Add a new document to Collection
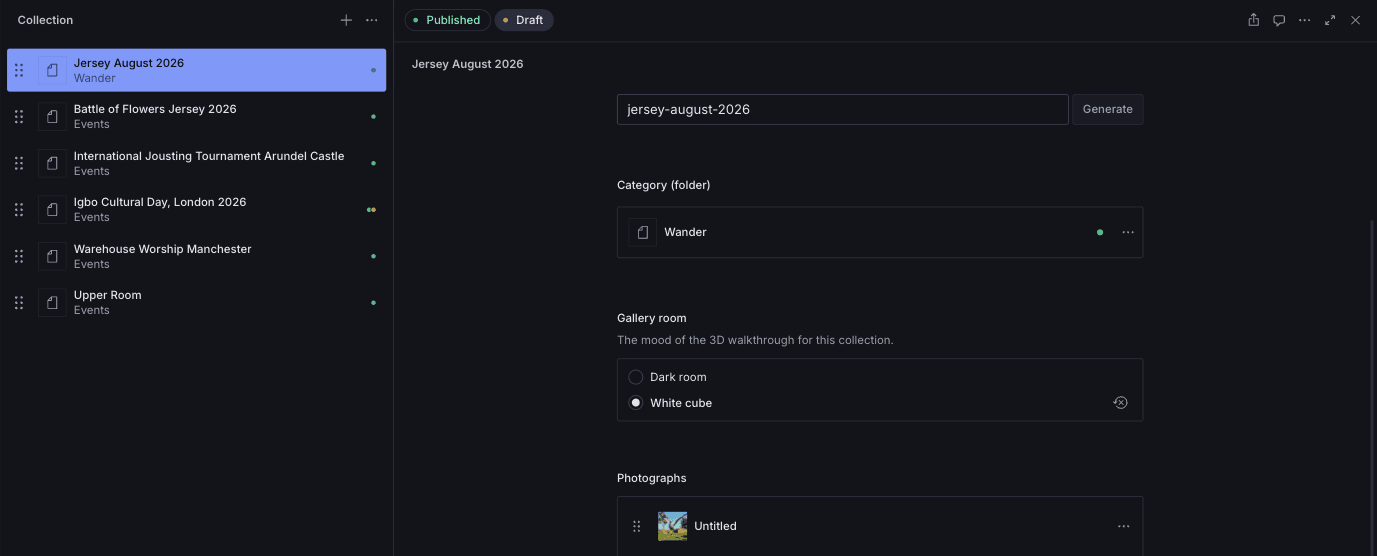 point(346,20)
